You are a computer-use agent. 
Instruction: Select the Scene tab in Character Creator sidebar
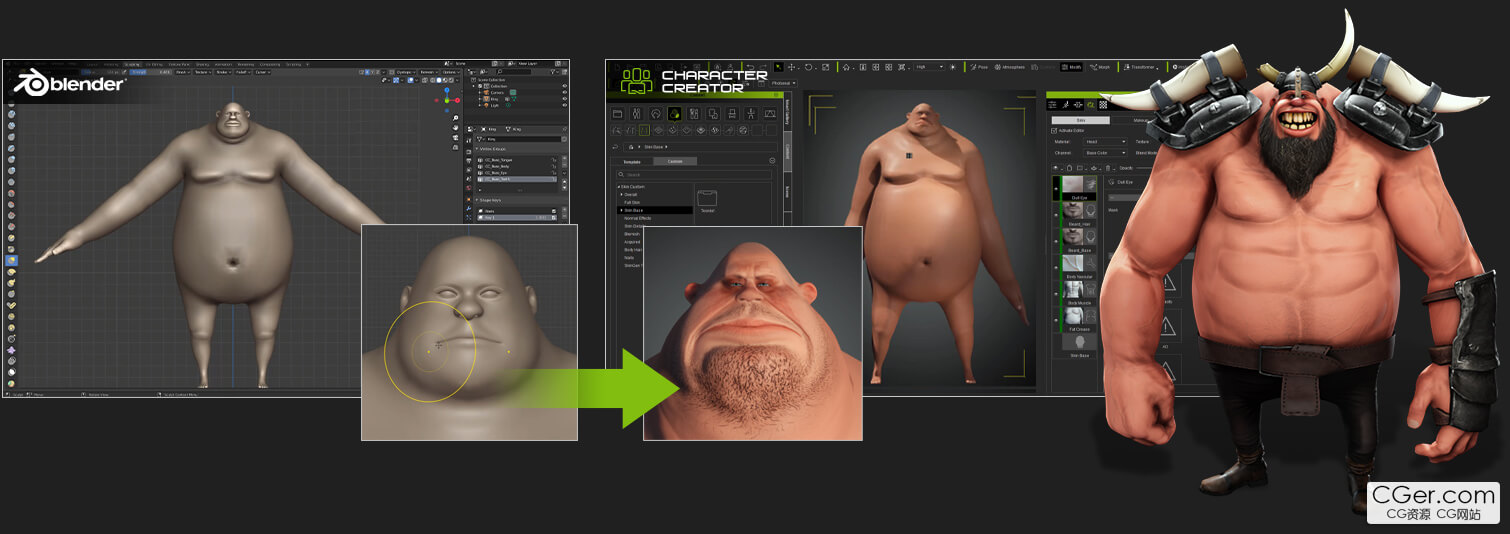[x=787, y=191]
